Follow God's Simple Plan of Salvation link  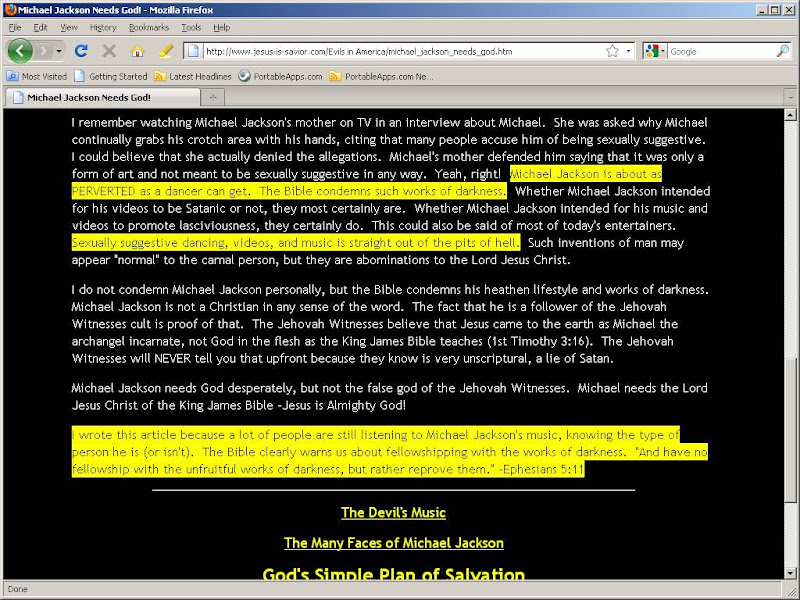click(x=393, y=574)
